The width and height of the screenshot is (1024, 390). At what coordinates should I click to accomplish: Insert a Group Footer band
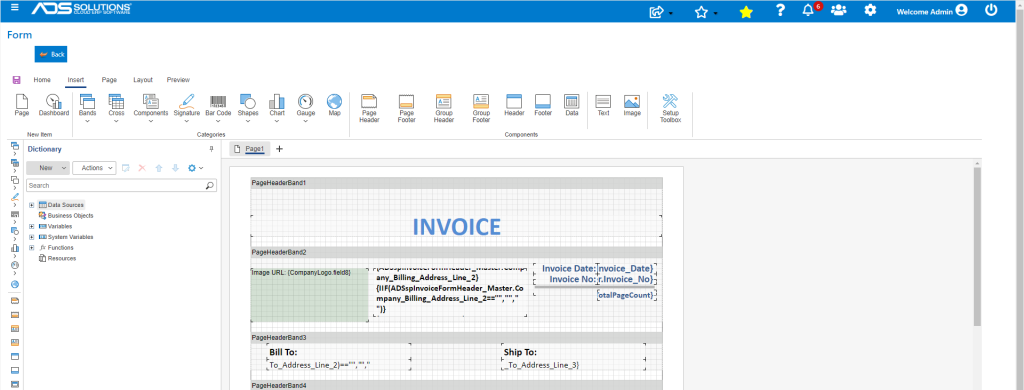click(481, 108)
